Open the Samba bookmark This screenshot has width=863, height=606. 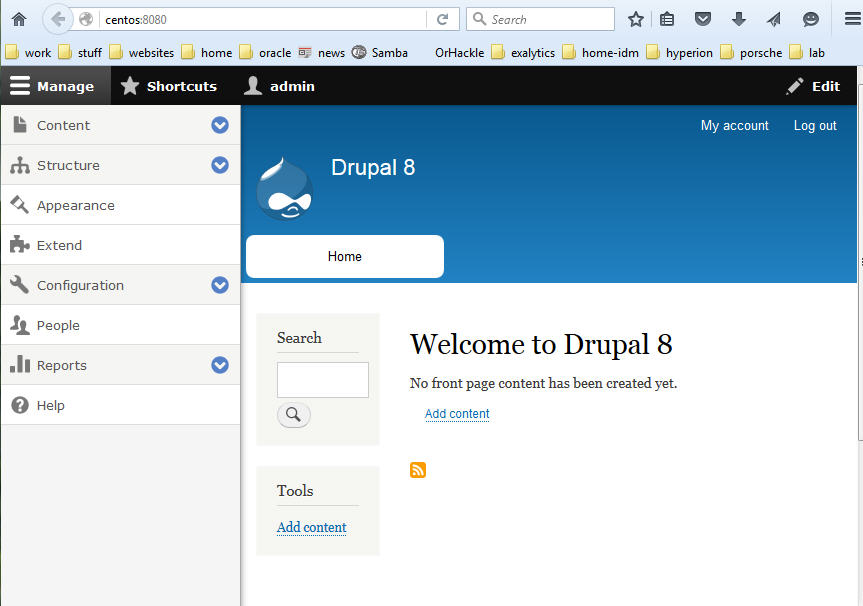click(x=380, y=53)
